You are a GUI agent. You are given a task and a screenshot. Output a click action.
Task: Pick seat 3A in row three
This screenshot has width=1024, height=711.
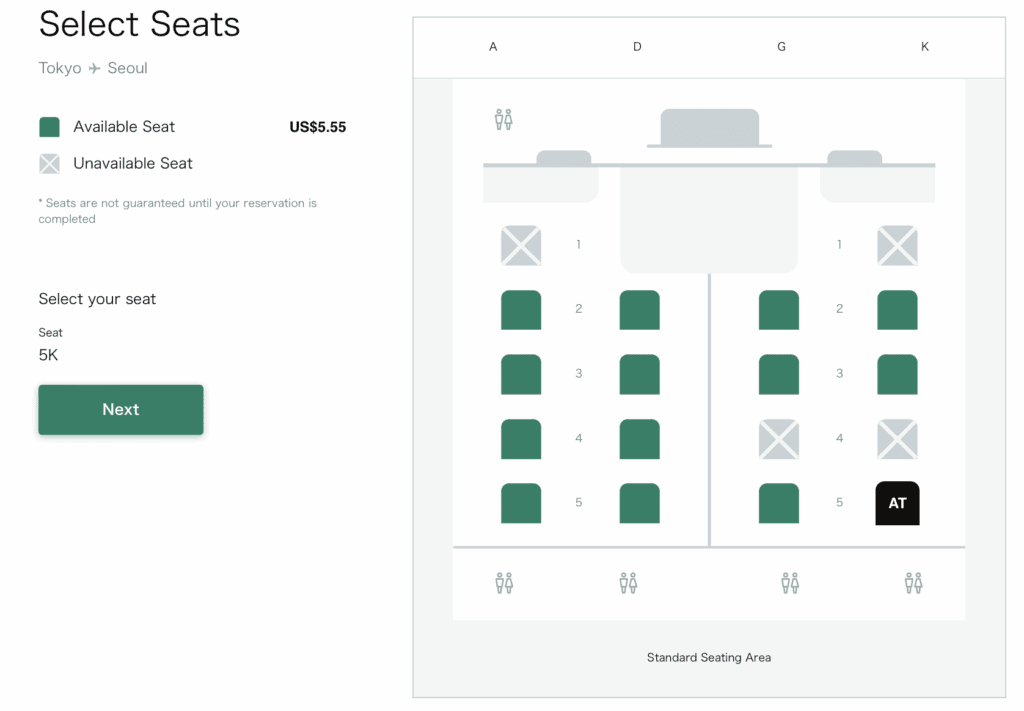click(521, 374)
